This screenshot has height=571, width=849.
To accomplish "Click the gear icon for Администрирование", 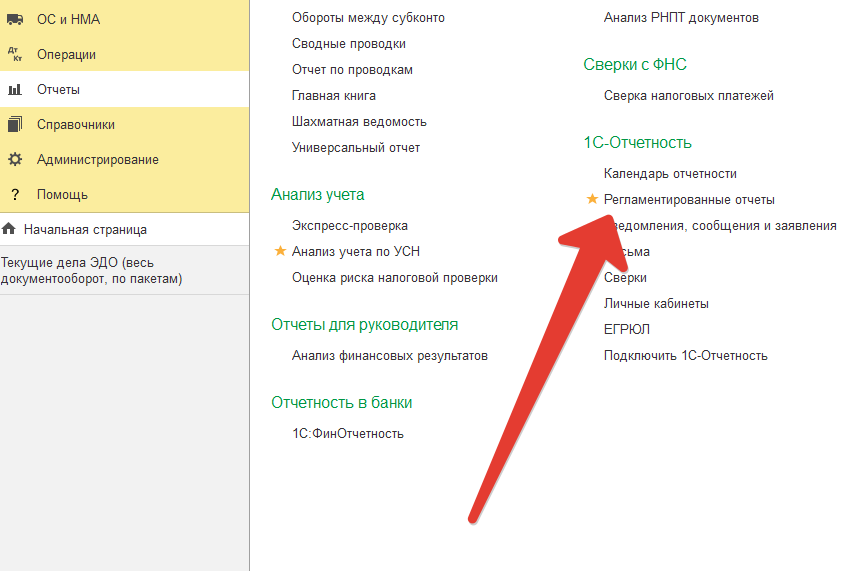I will [15, 160].
